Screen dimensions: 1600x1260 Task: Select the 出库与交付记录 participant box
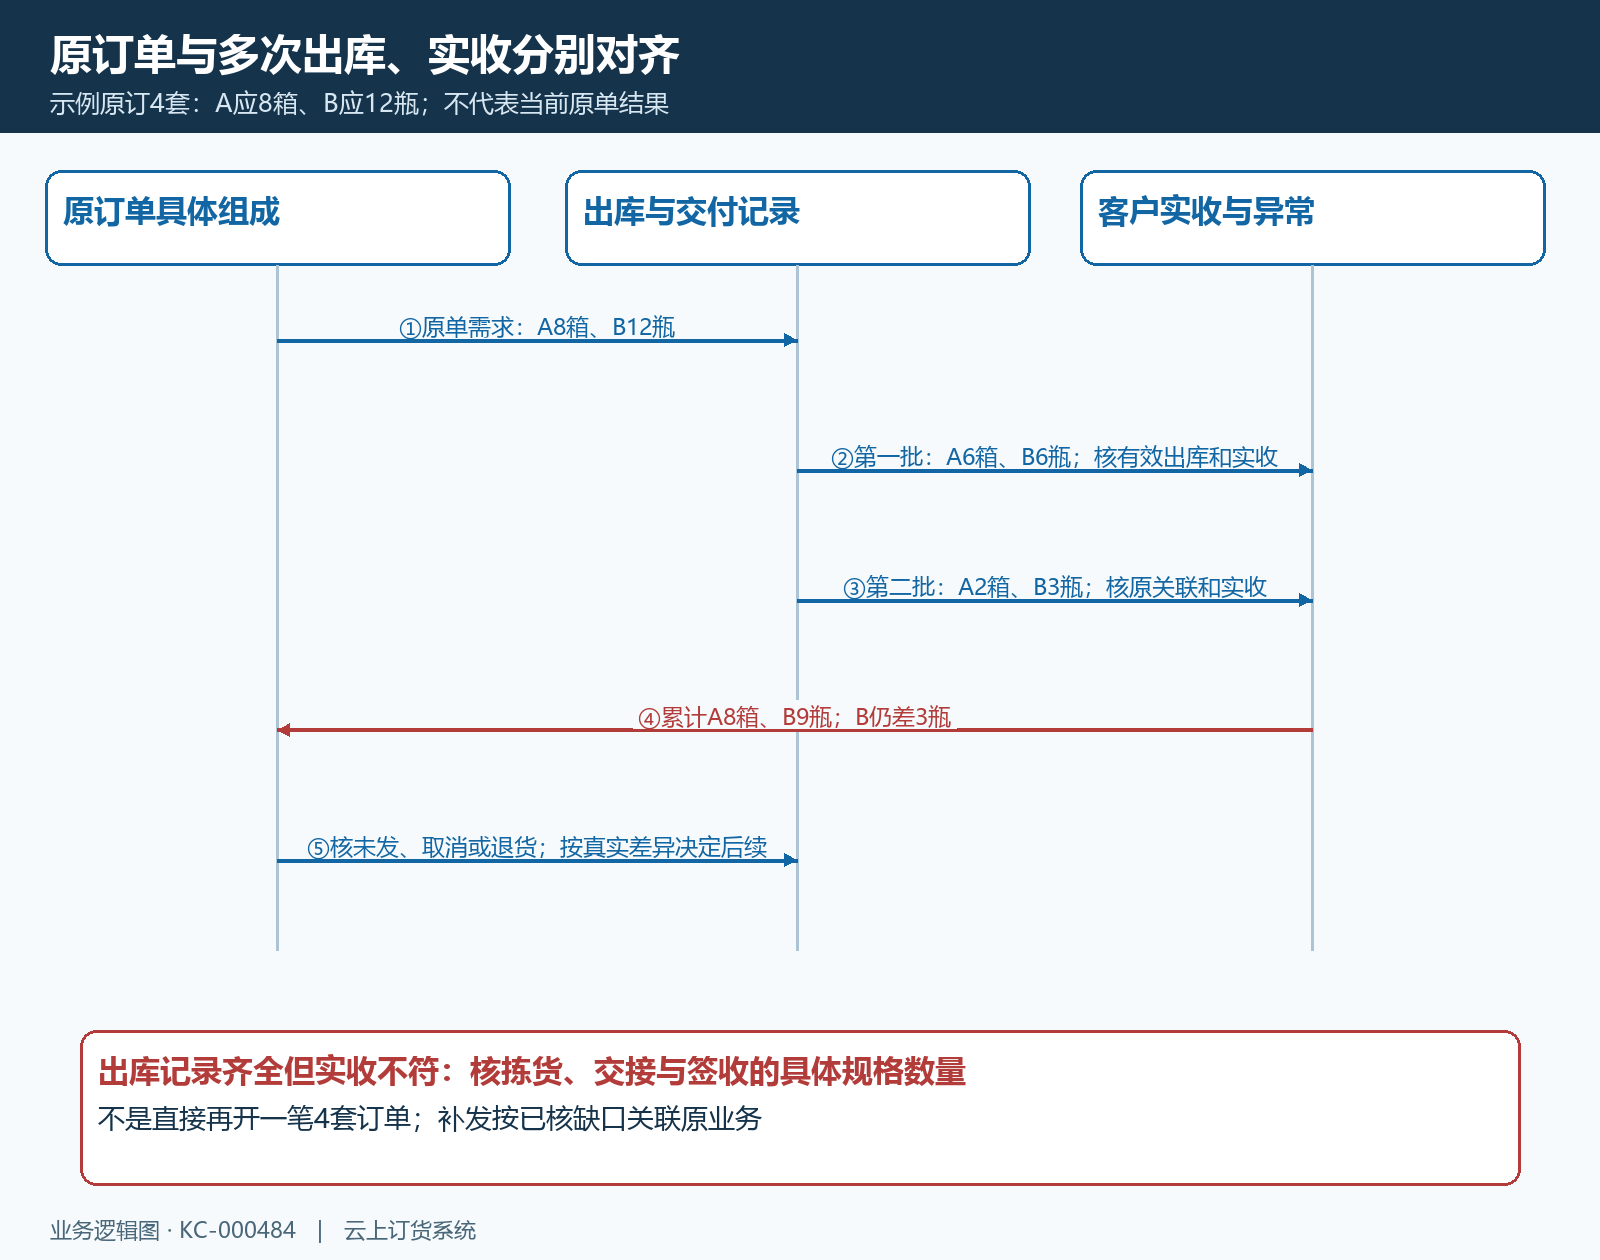point(798,218)
